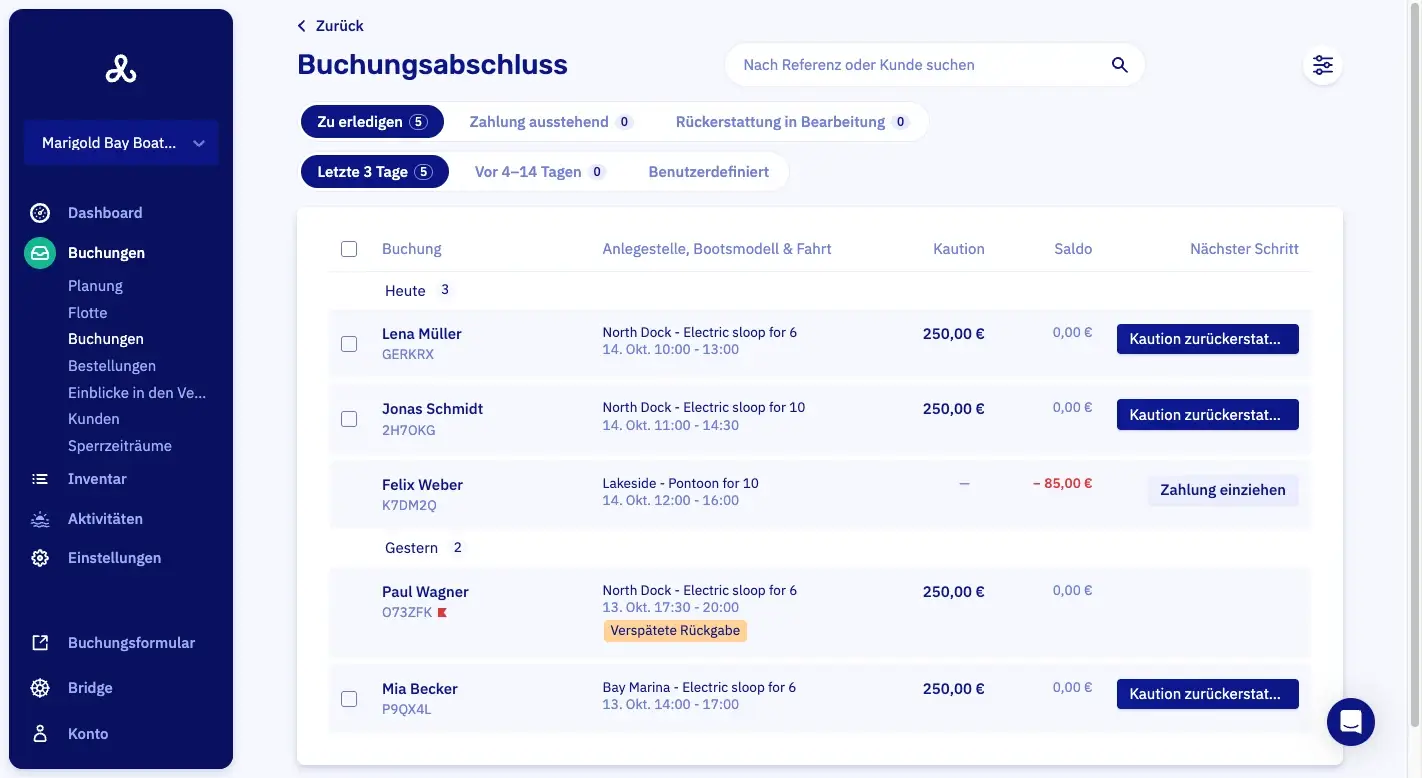
Task: Open the Aktivitäten sidebar section
Action: (105, 519)
